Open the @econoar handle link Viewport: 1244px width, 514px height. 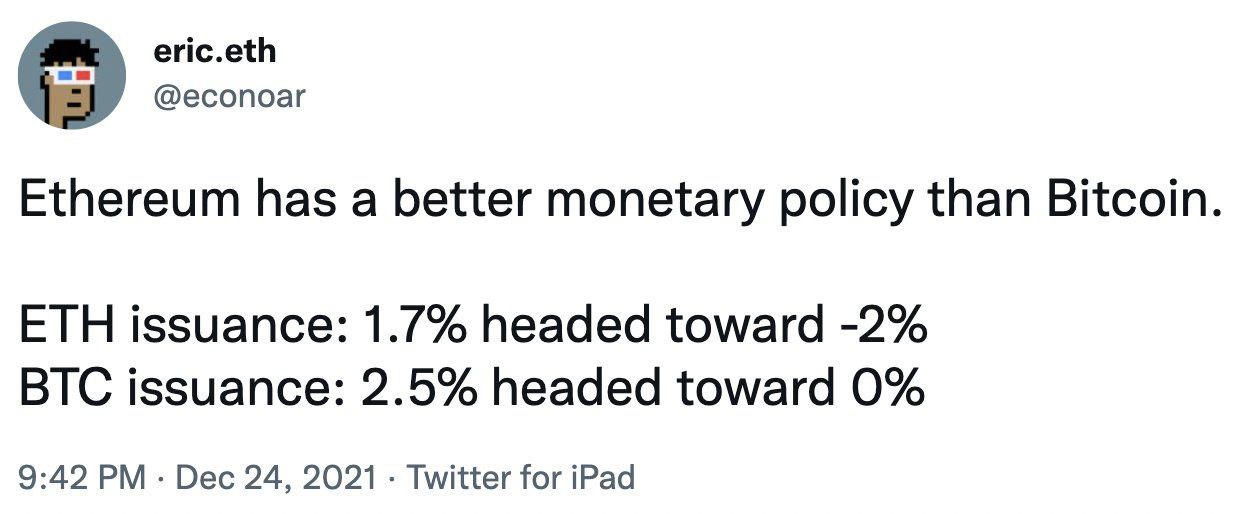(x=229, y=96)
